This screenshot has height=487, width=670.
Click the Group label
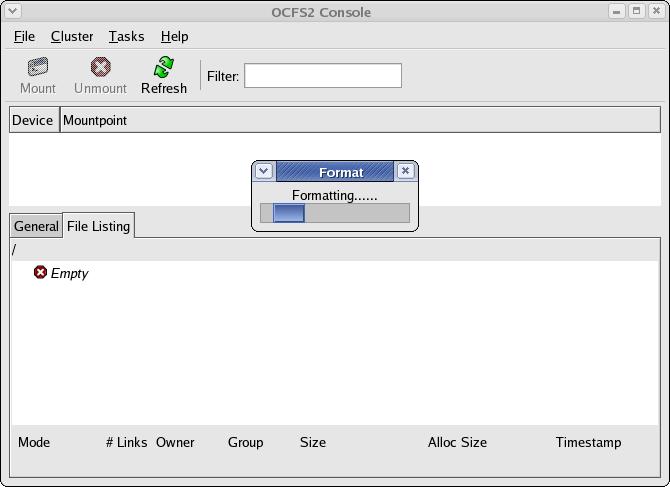[x=245, y=442]
